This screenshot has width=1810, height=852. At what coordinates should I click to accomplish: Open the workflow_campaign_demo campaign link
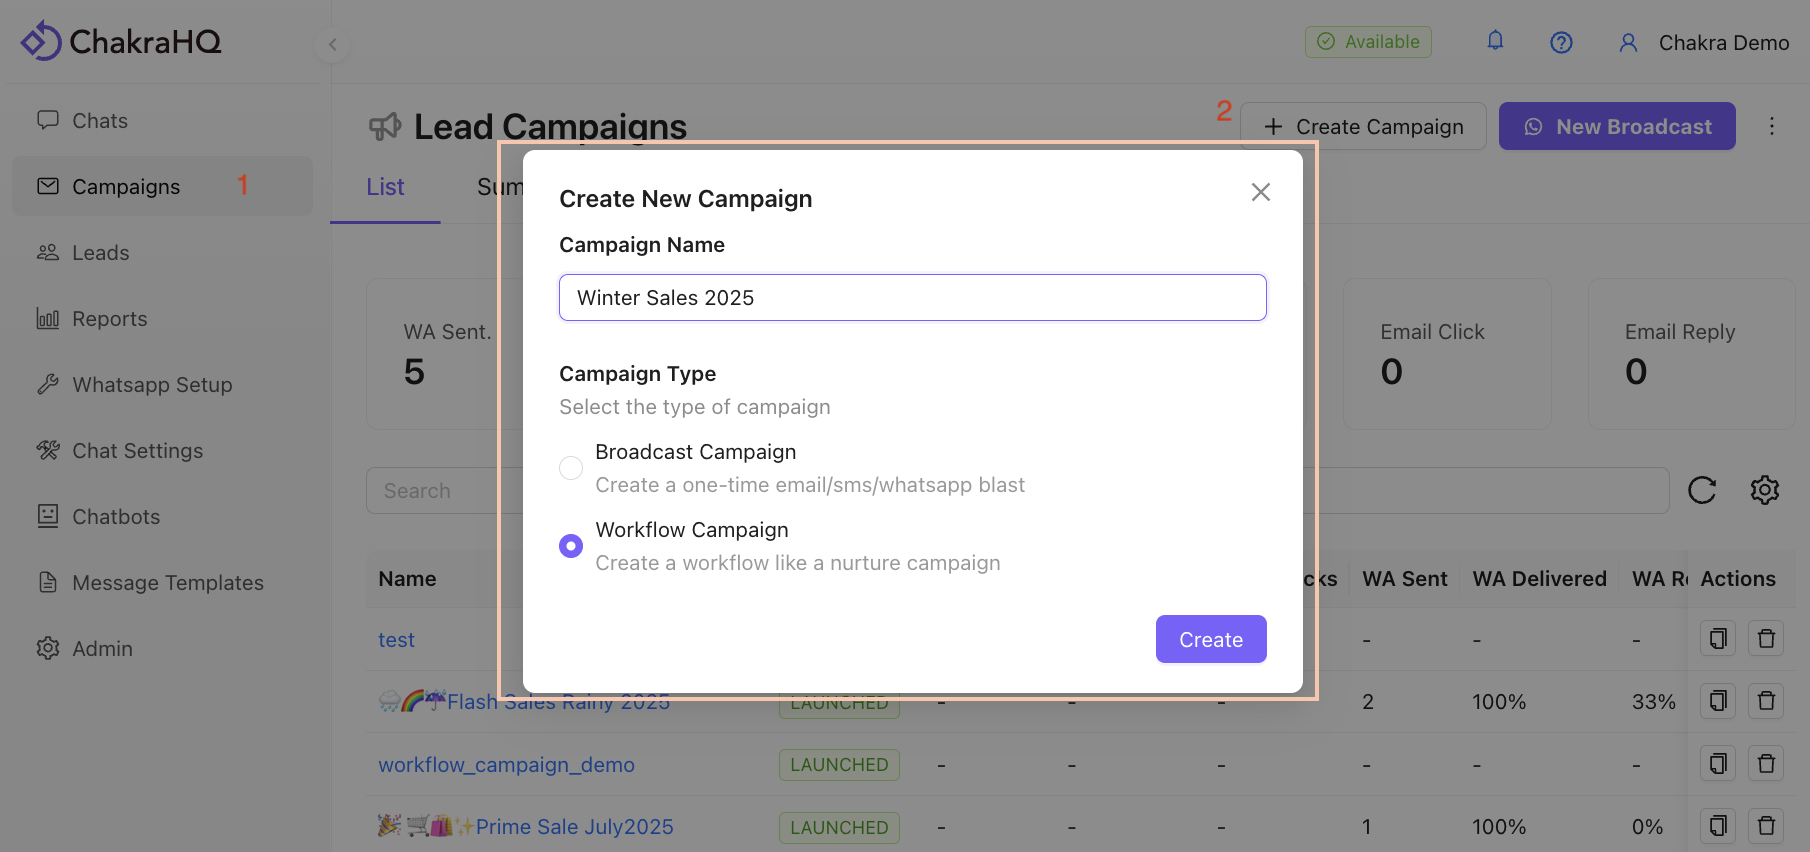pos(506,765)
